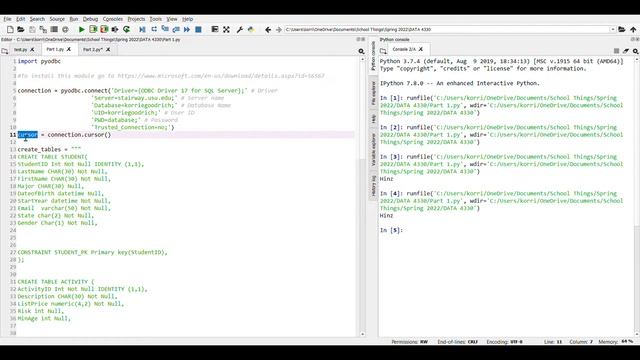Click the editor find magnifier icon
640x360 pixels.
click(x=361, y=51)
